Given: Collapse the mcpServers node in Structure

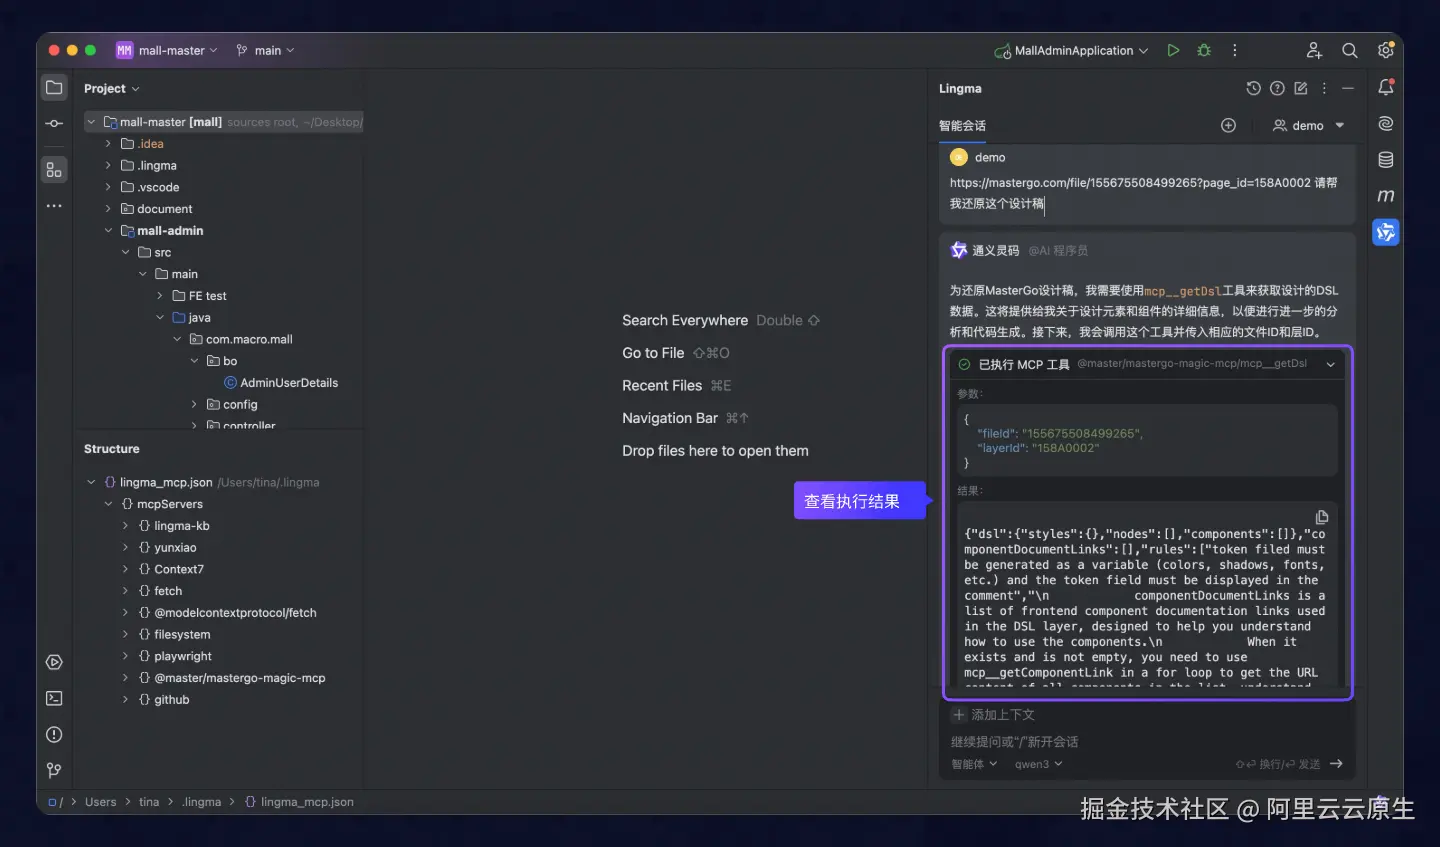Looking at the screenshot, I should click(x=108, y=504).
